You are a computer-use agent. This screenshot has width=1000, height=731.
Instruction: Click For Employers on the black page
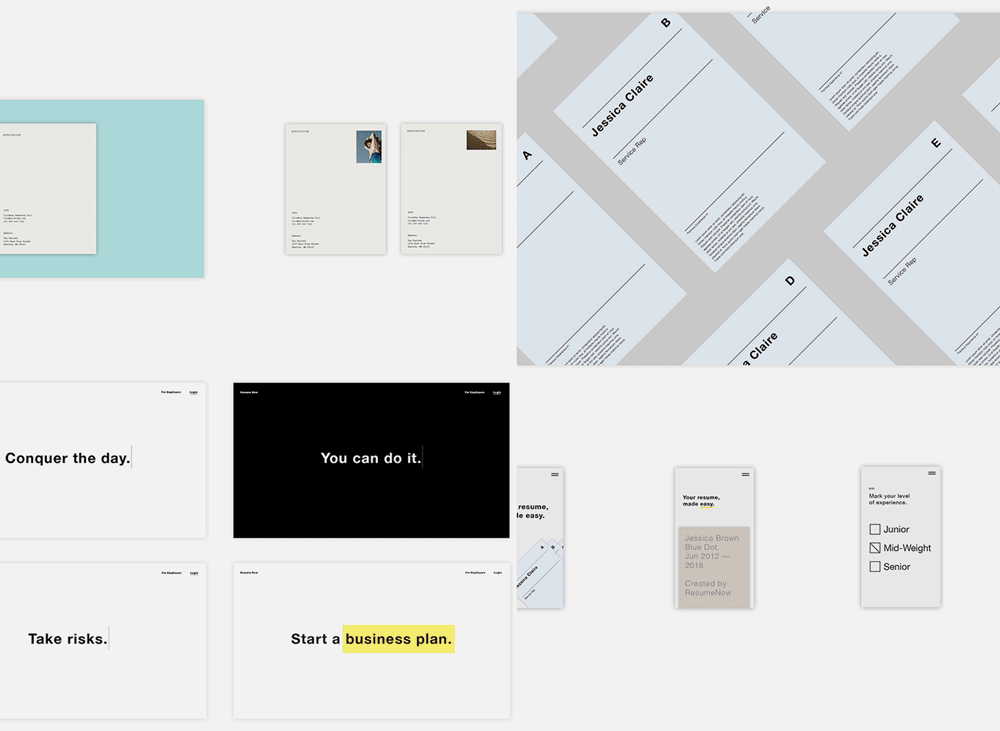(474, 392)
